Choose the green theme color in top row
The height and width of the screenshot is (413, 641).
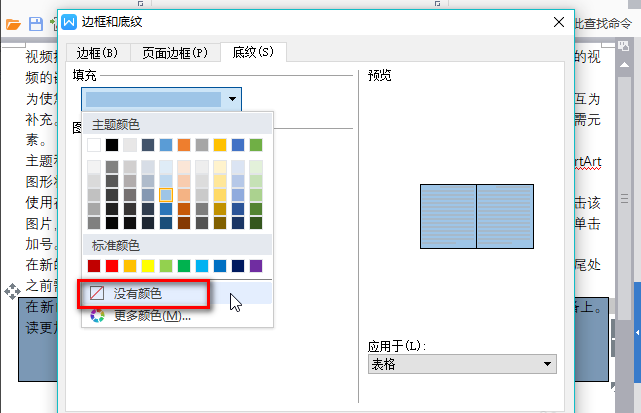click(x=255, y=145)
